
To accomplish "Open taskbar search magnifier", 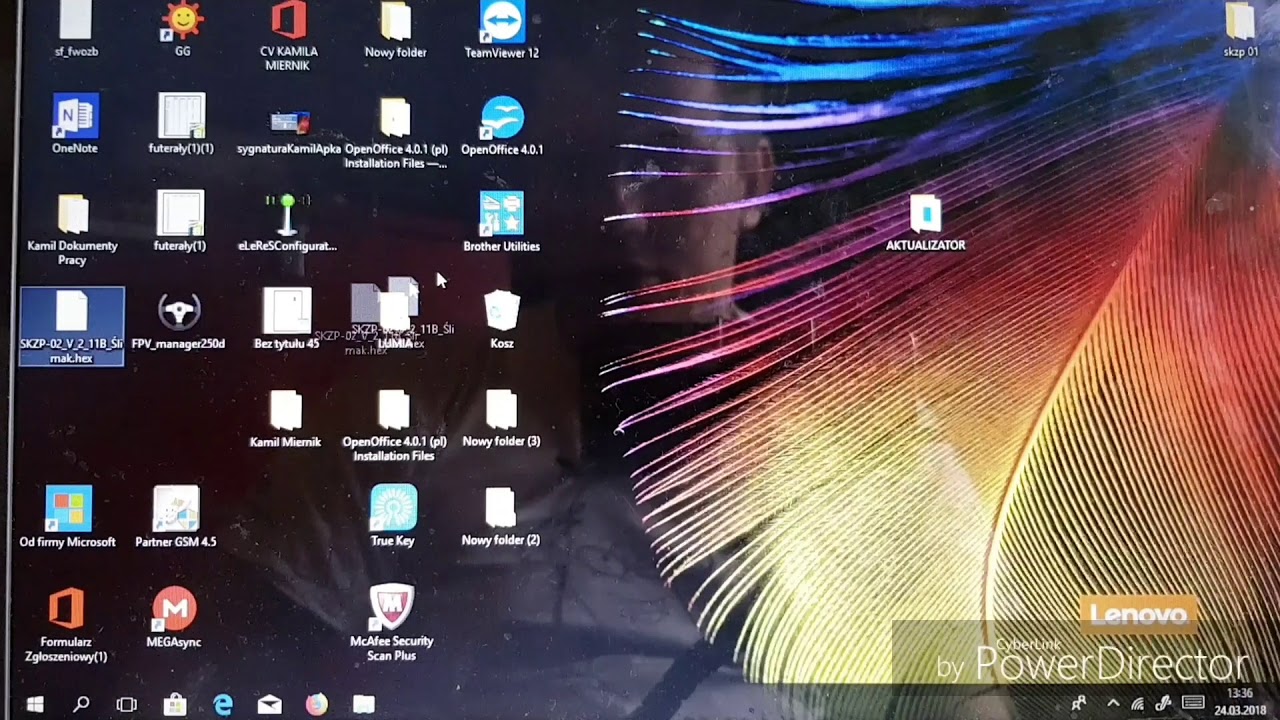I will pos(81,704).
